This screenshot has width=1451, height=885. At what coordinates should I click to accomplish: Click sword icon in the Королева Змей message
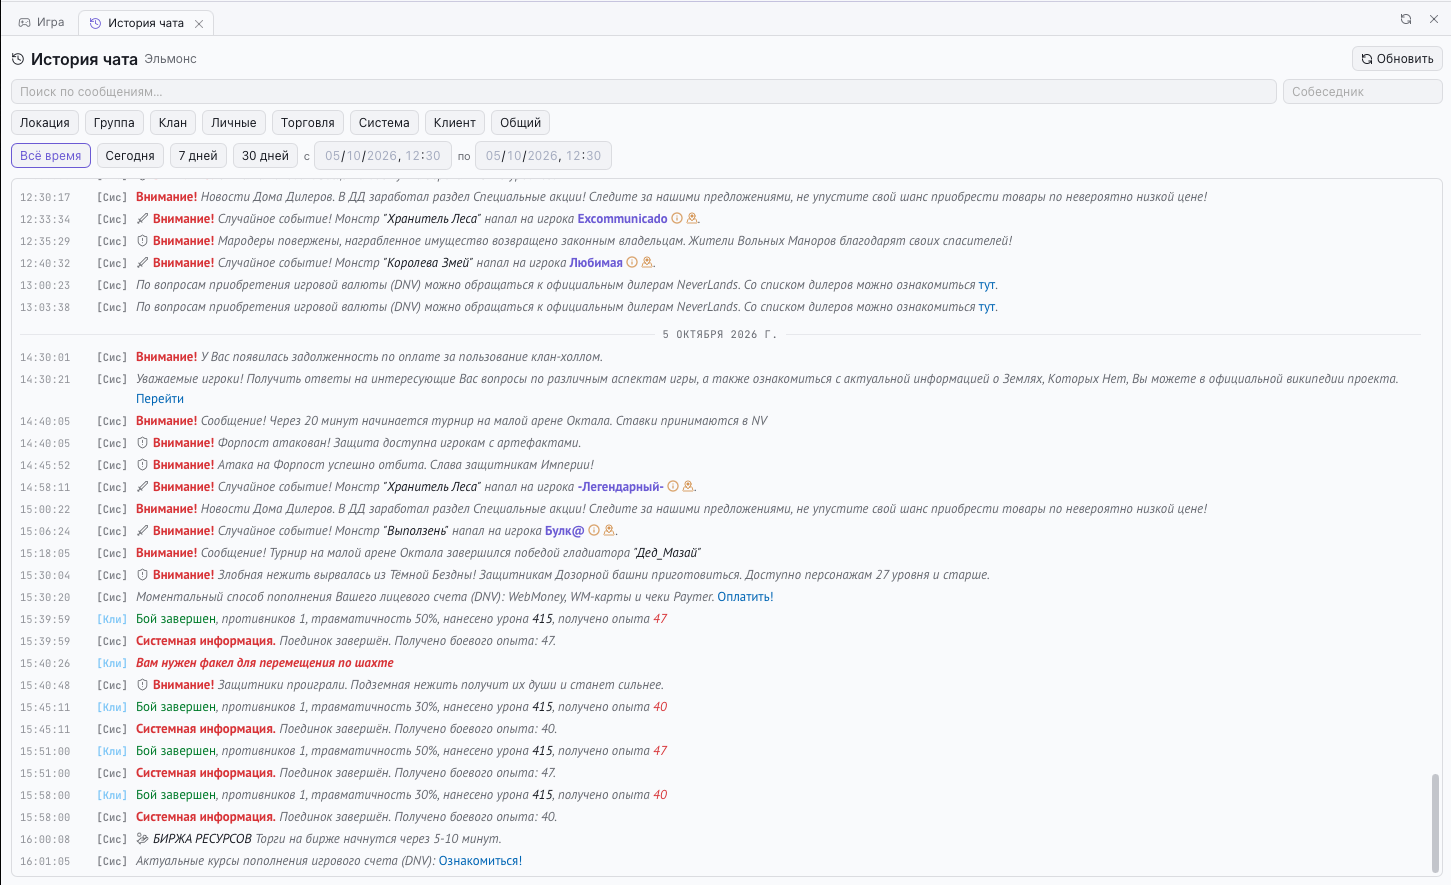pyautogui.click(x=142, y=263)
